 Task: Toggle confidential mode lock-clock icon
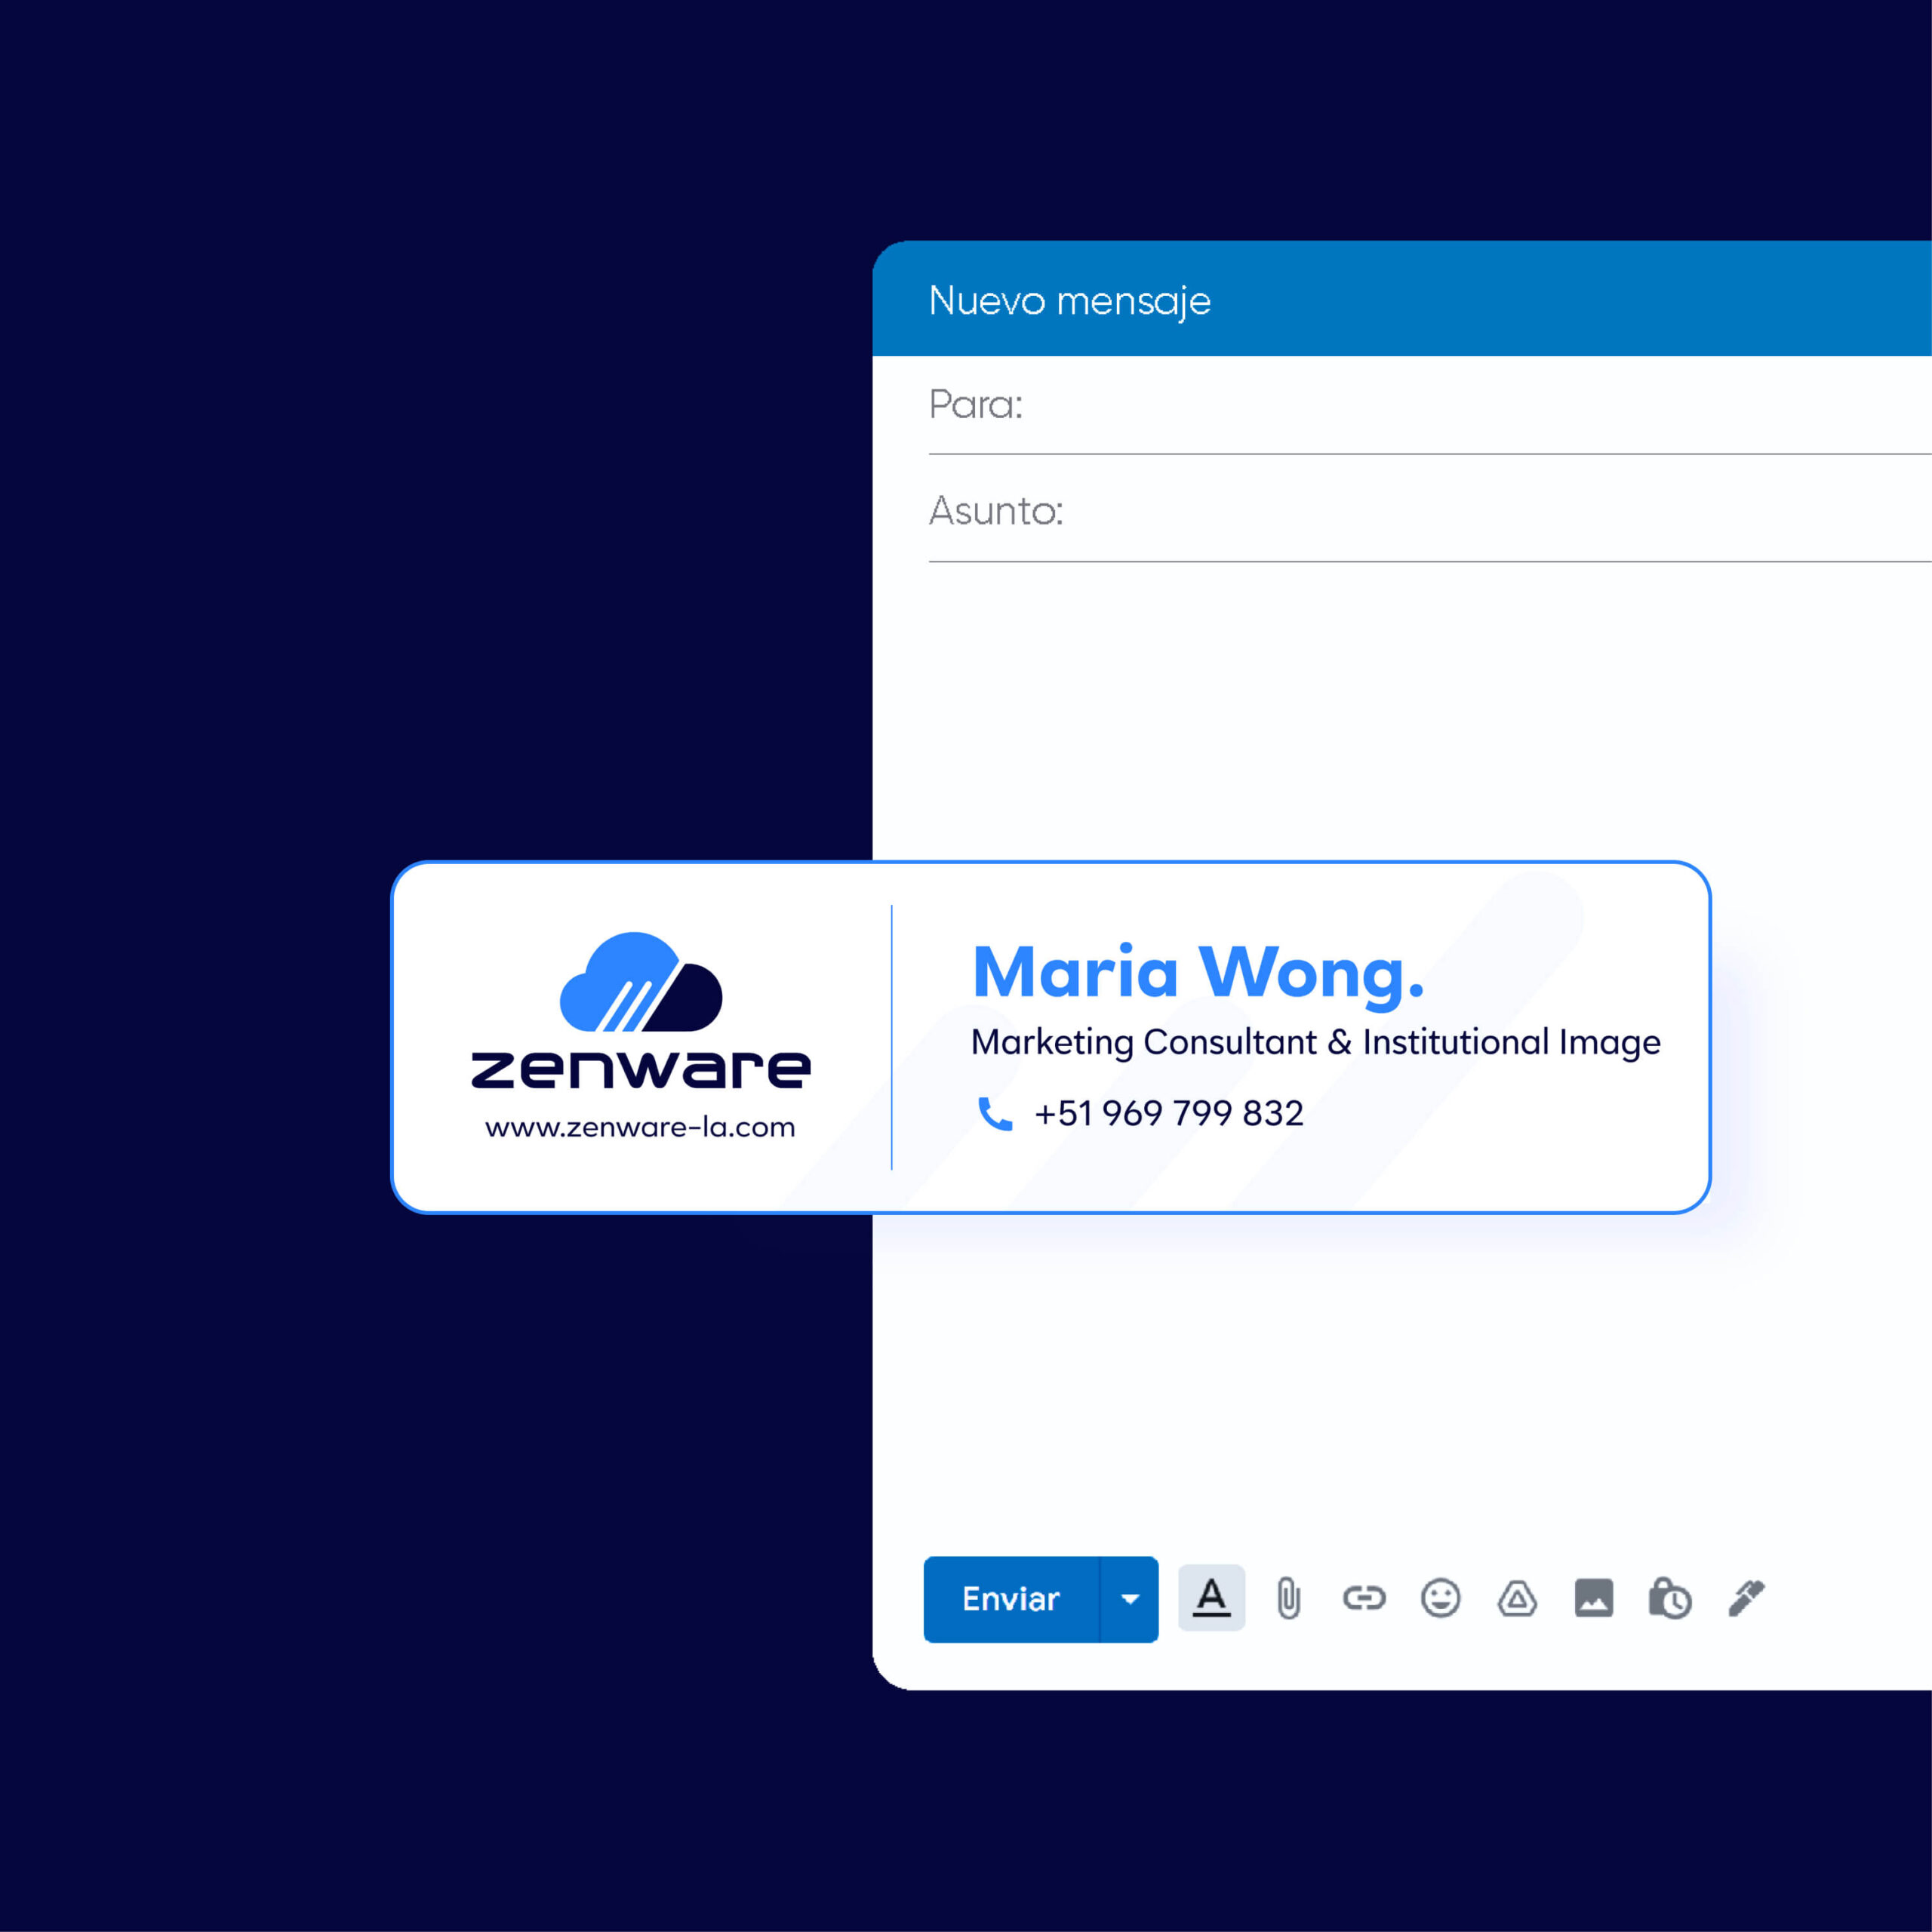point(1670,1598)
